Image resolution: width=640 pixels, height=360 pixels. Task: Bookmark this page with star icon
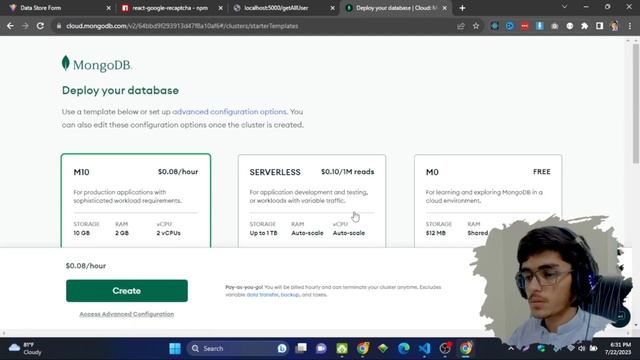(x=476, y=26)
